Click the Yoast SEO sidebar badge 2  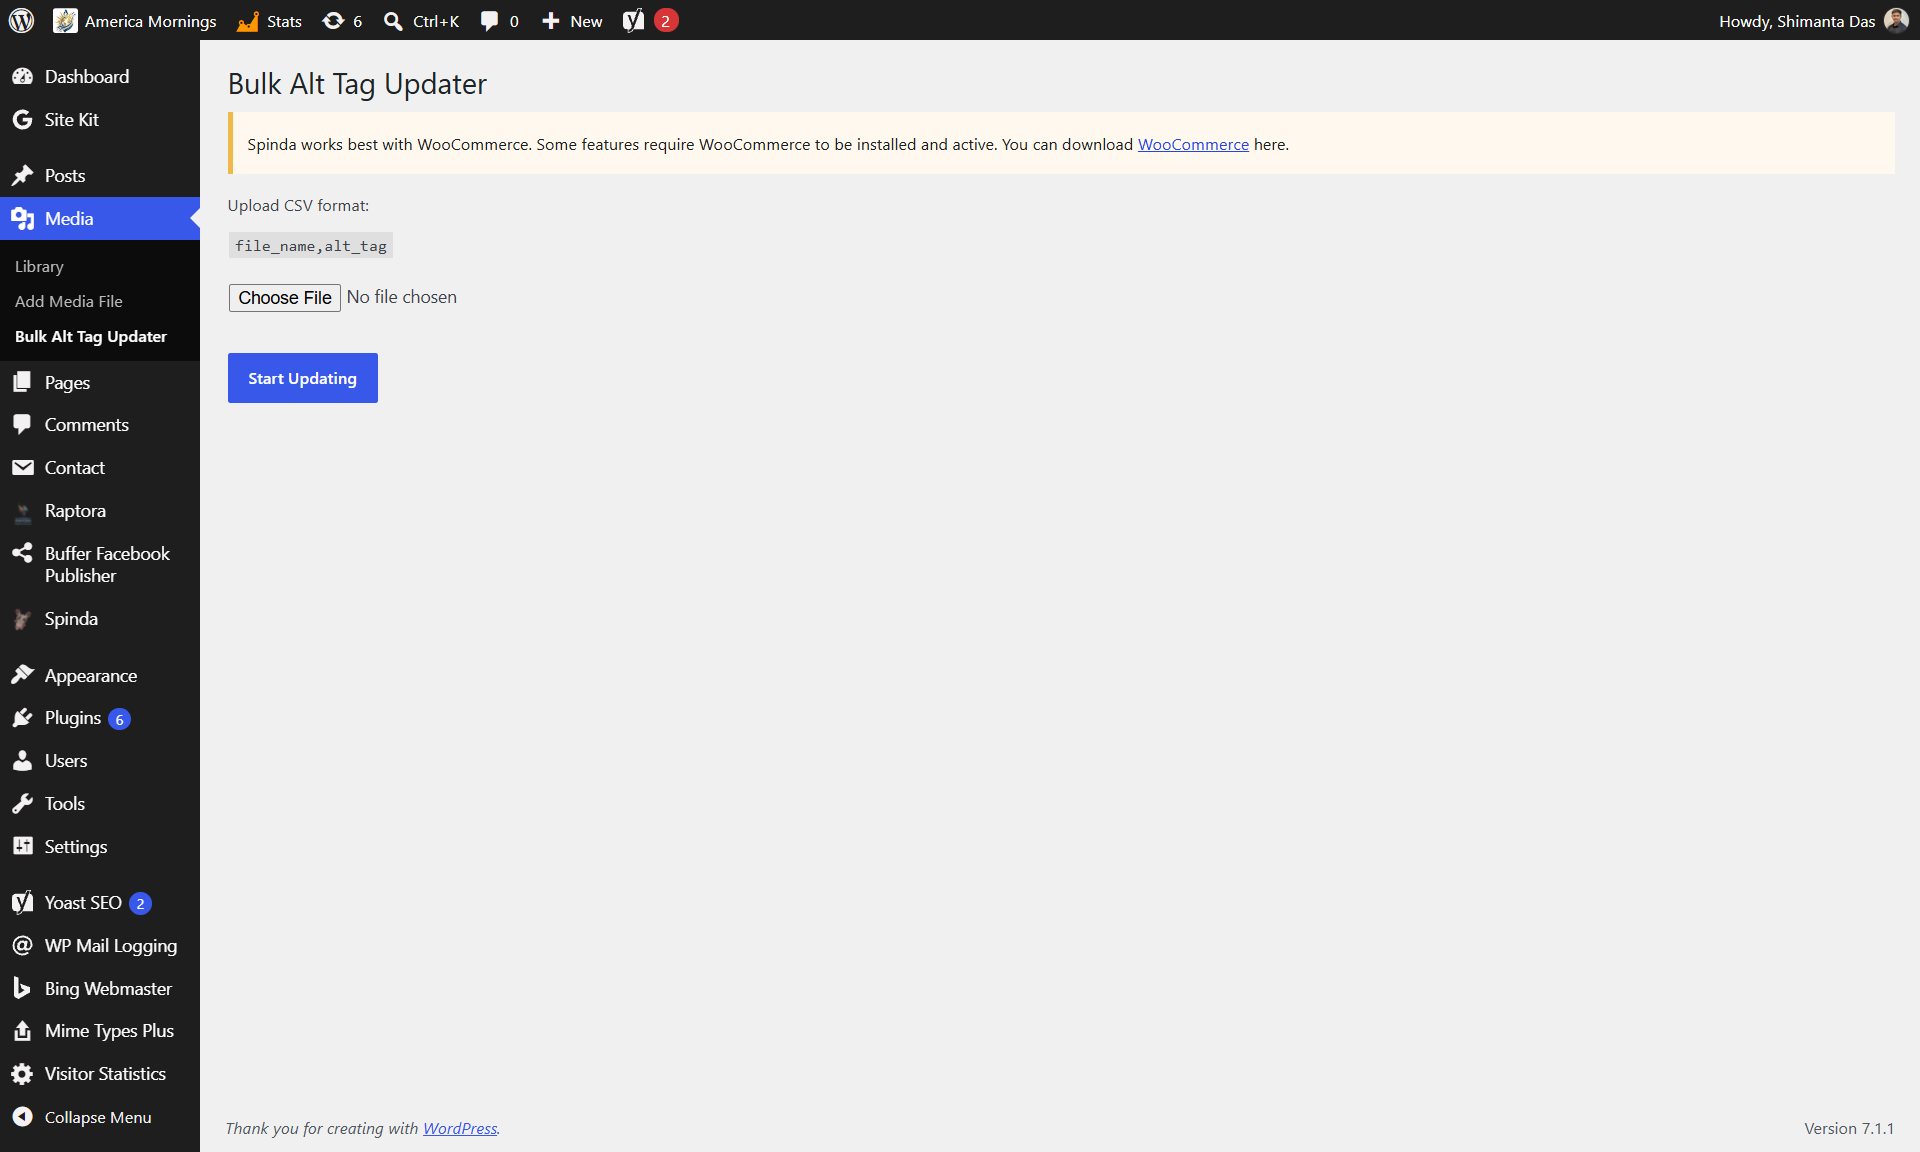pos(140,903)
